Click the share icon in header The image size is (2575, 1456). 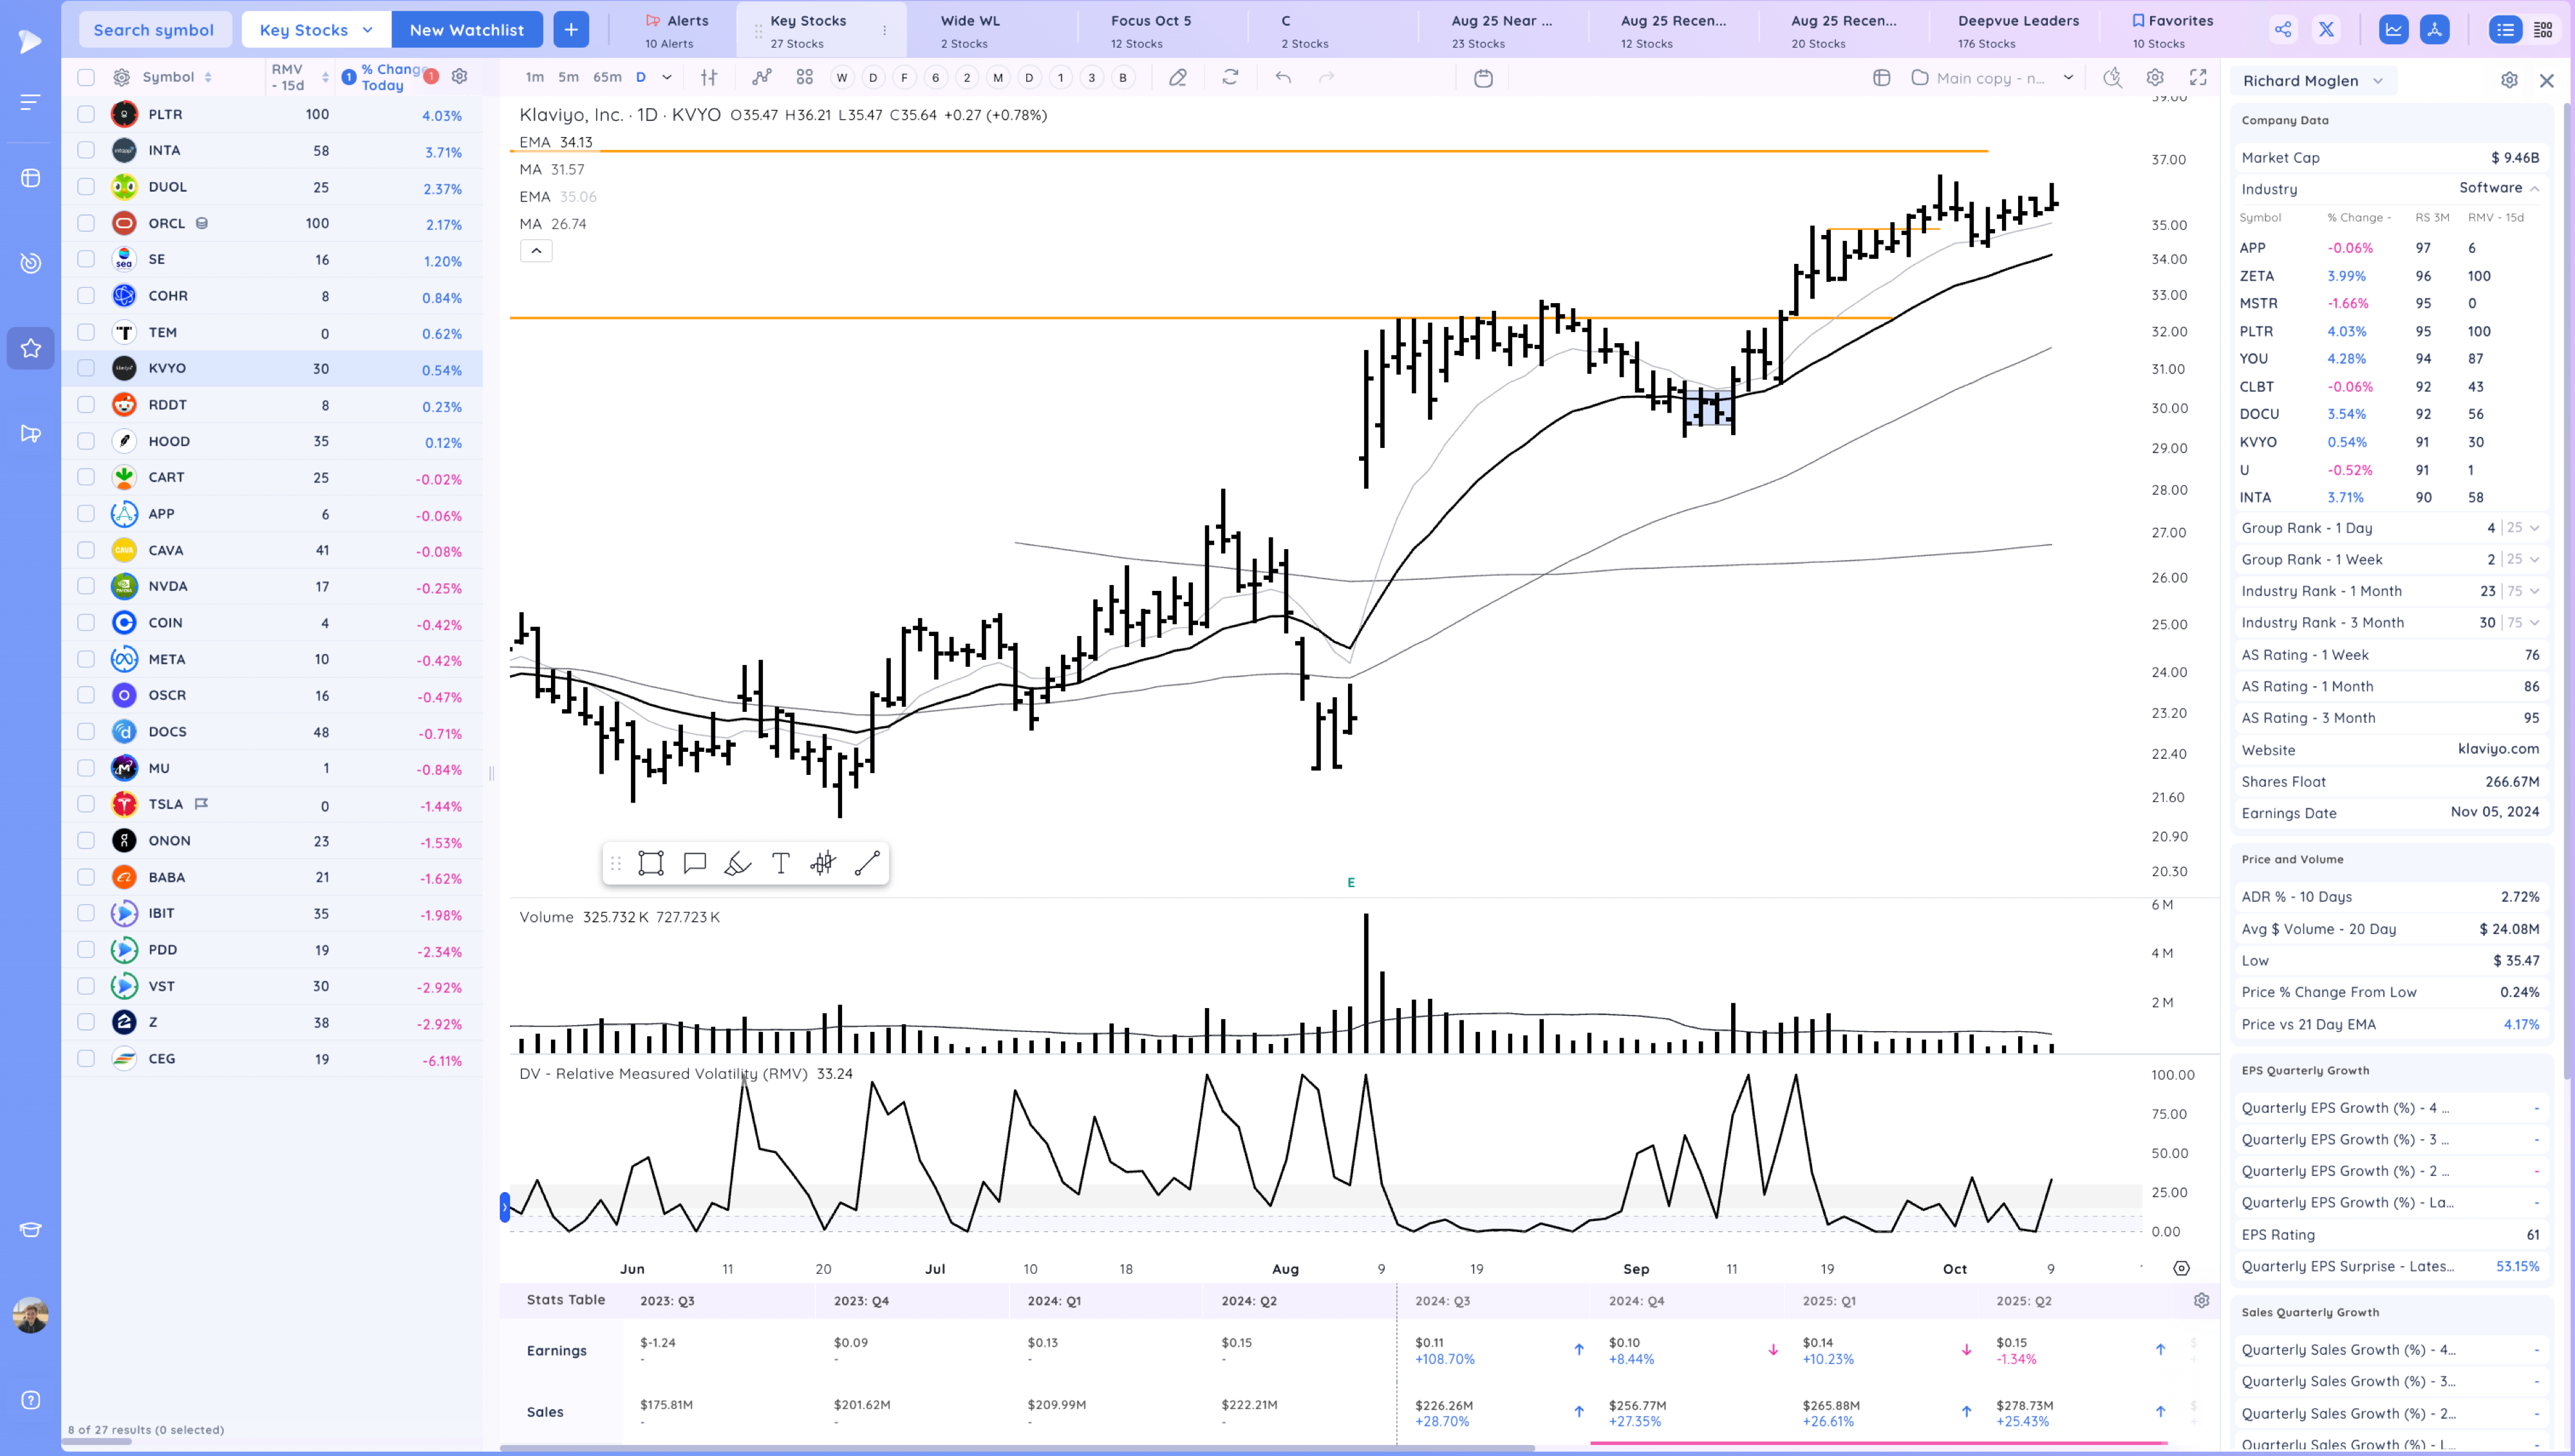click(x=2283, y=29)
